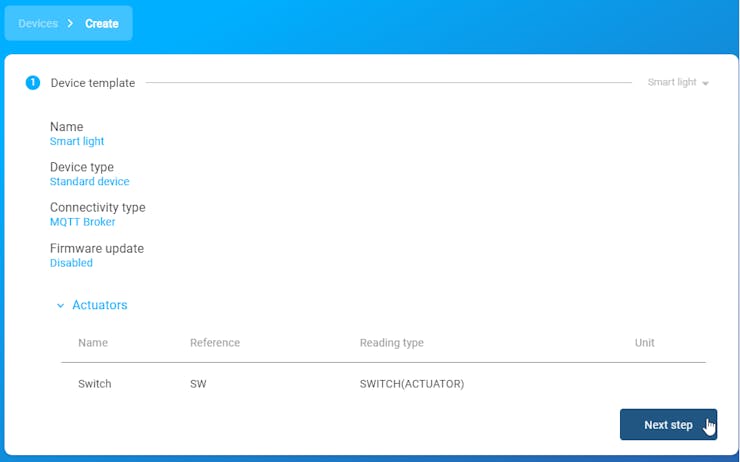
Task: Click the step 1 circle icon
Action: click(33, 83)
